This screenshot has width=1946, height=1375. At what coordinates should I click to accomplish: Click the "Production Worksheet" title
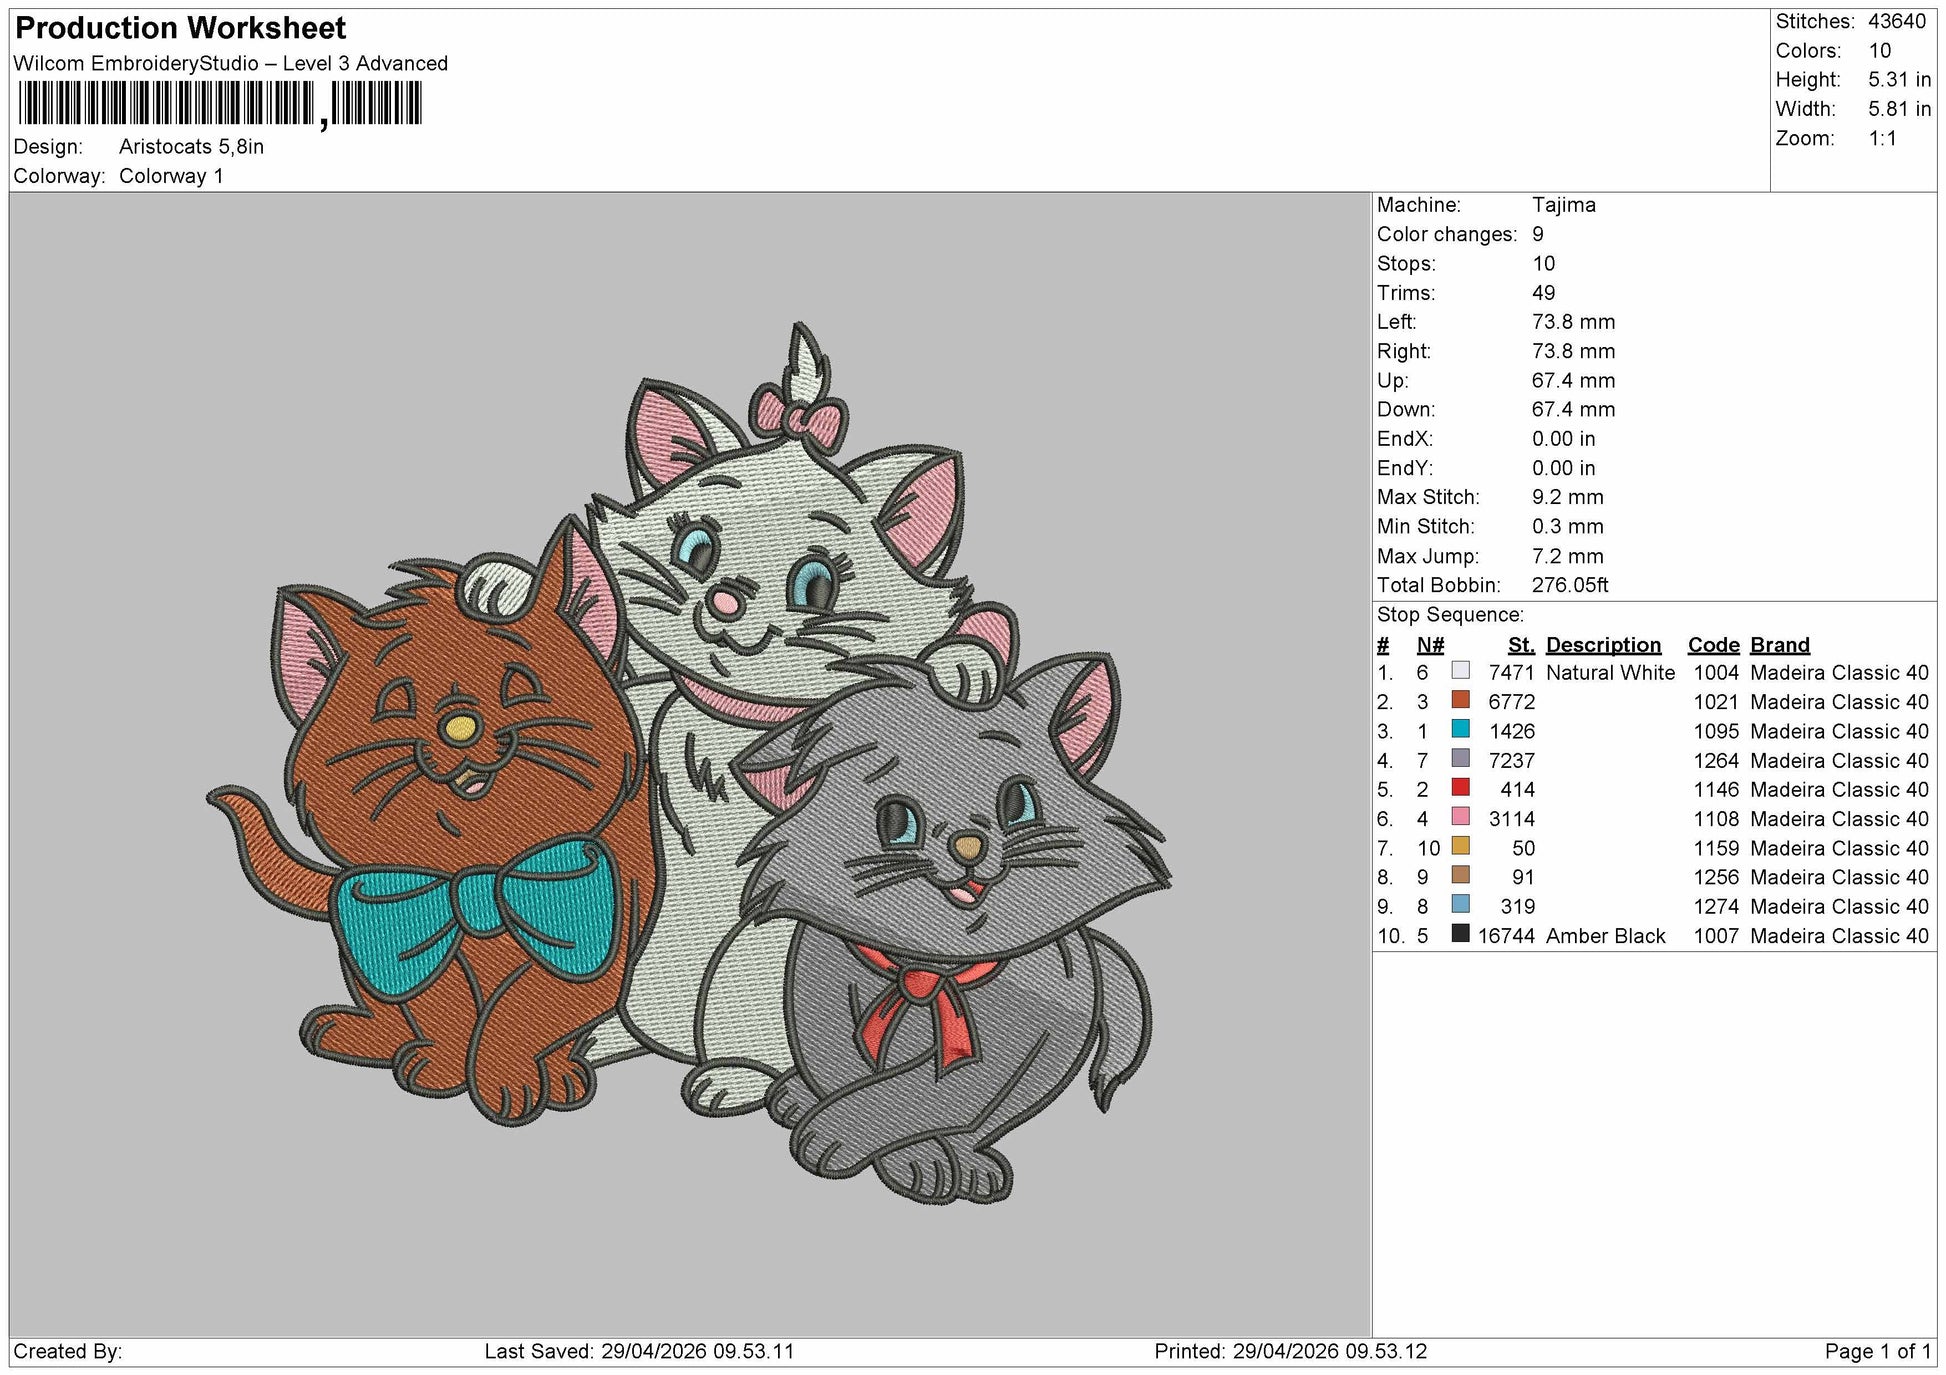pos(181,28)
